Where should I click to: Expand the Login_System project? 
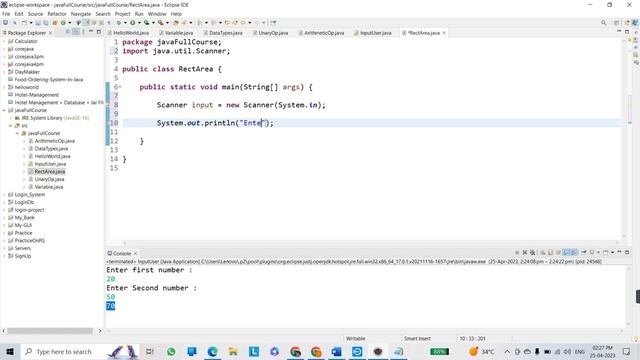4,195
